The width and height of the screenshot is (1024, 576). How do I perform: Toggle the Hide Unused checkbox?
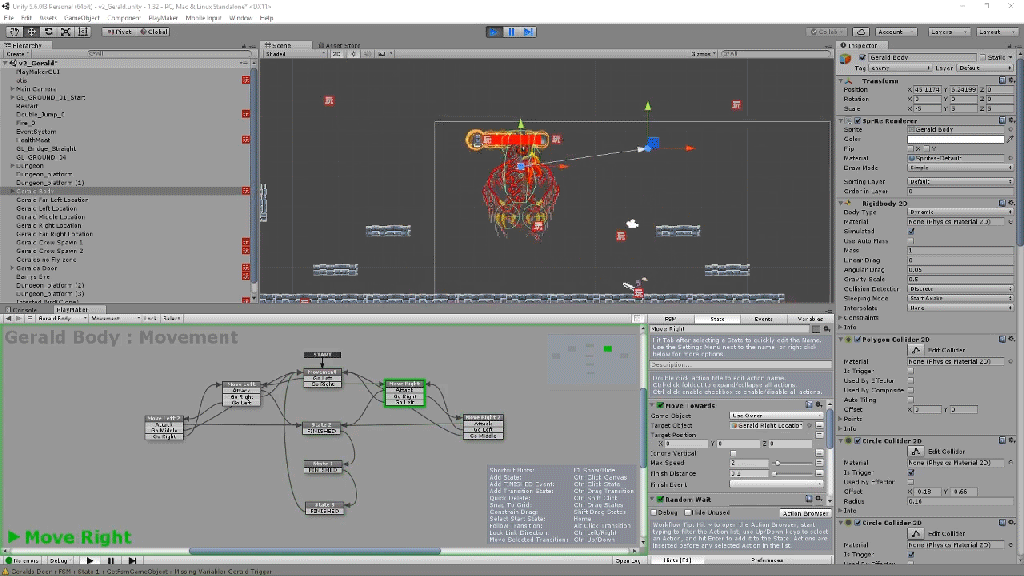click(x=688, y=513)
